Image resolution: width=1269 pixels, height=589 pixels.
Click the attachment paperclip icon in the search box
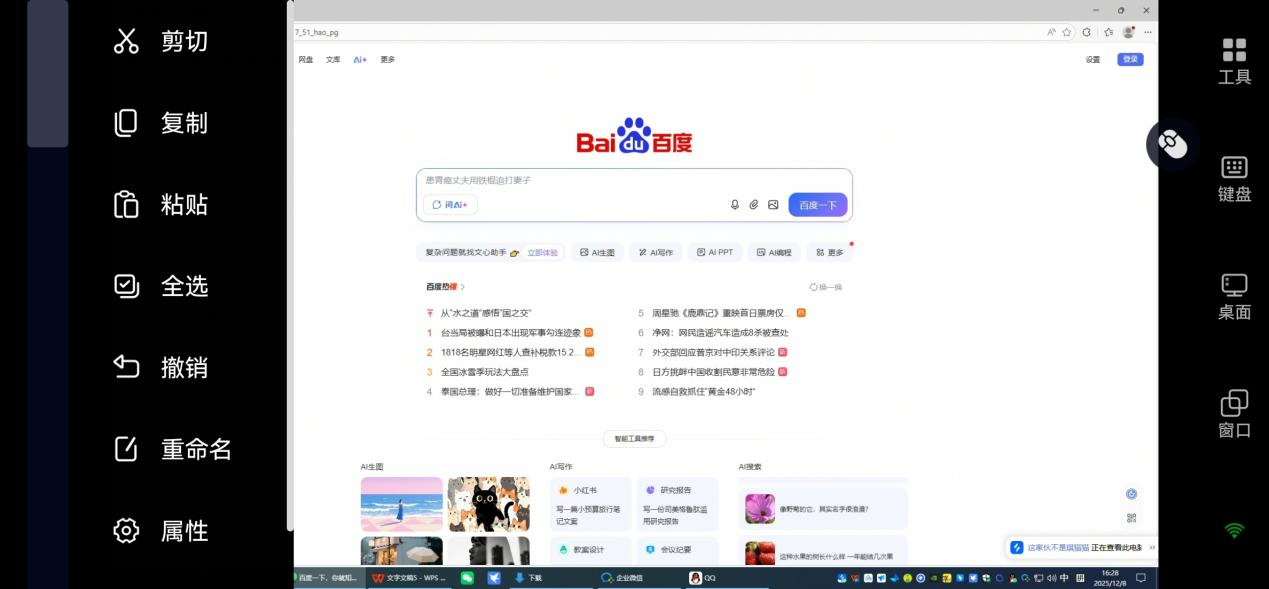click(x=753, y=204)
